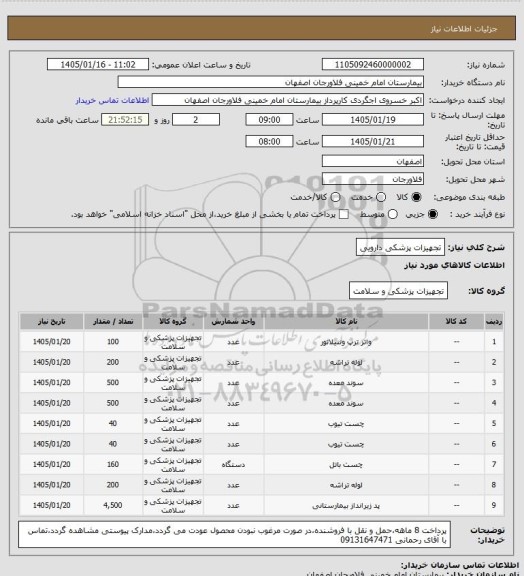Click quantity 160 in row 7
524x576 pixels.
[112, 465]
